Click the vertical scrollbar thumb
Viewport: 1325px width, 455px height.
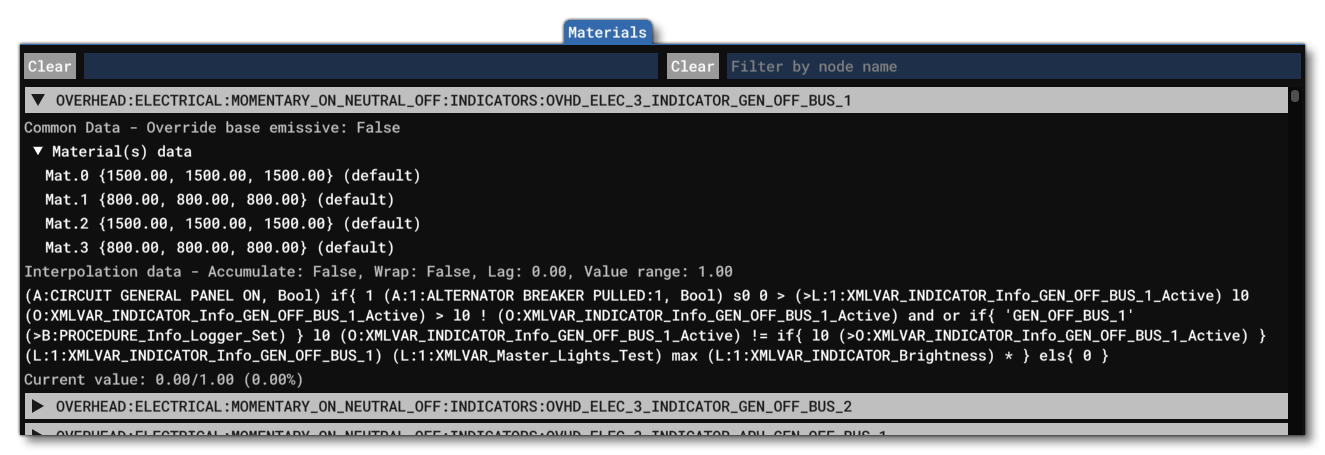click(x=1295, y=96)
